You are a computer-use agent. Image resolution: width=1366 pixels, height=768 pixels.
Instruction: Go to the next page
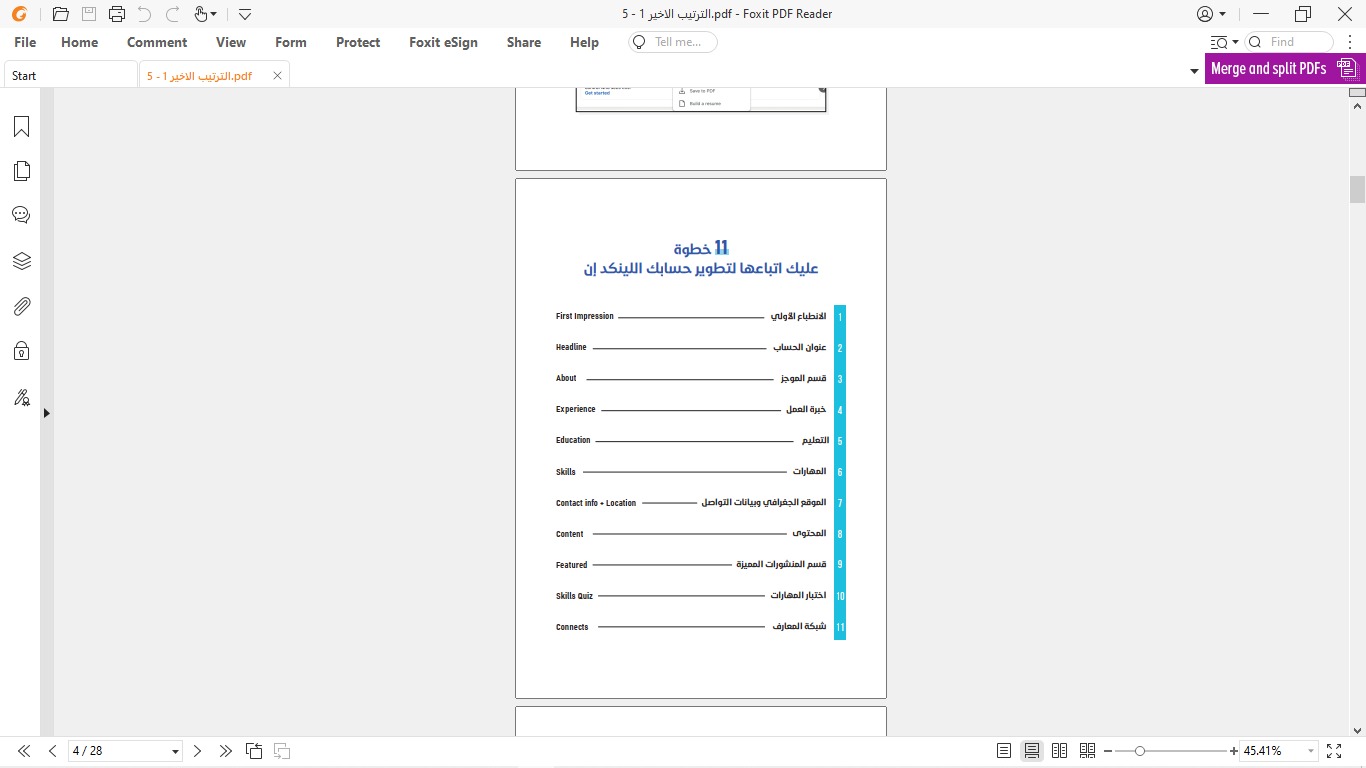coord(197,751)
